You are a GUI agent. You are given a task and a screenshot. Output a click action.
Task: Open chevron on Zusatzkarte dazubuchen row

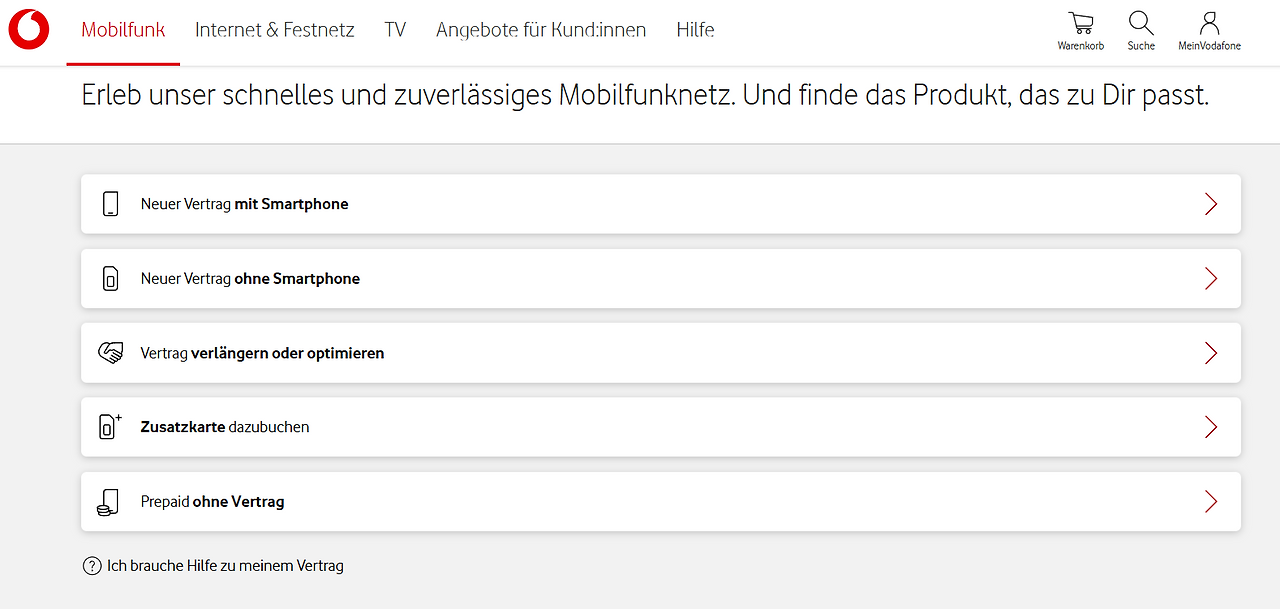tap(1211, 427)
